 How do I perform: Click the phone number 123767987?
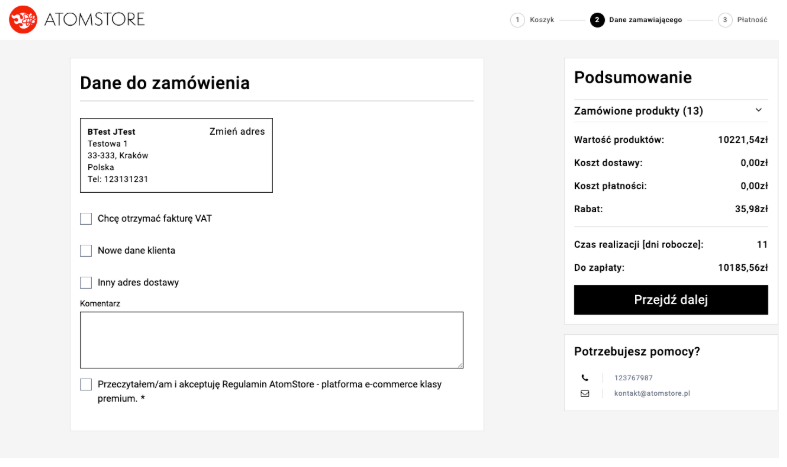click(x=633, y=378)
